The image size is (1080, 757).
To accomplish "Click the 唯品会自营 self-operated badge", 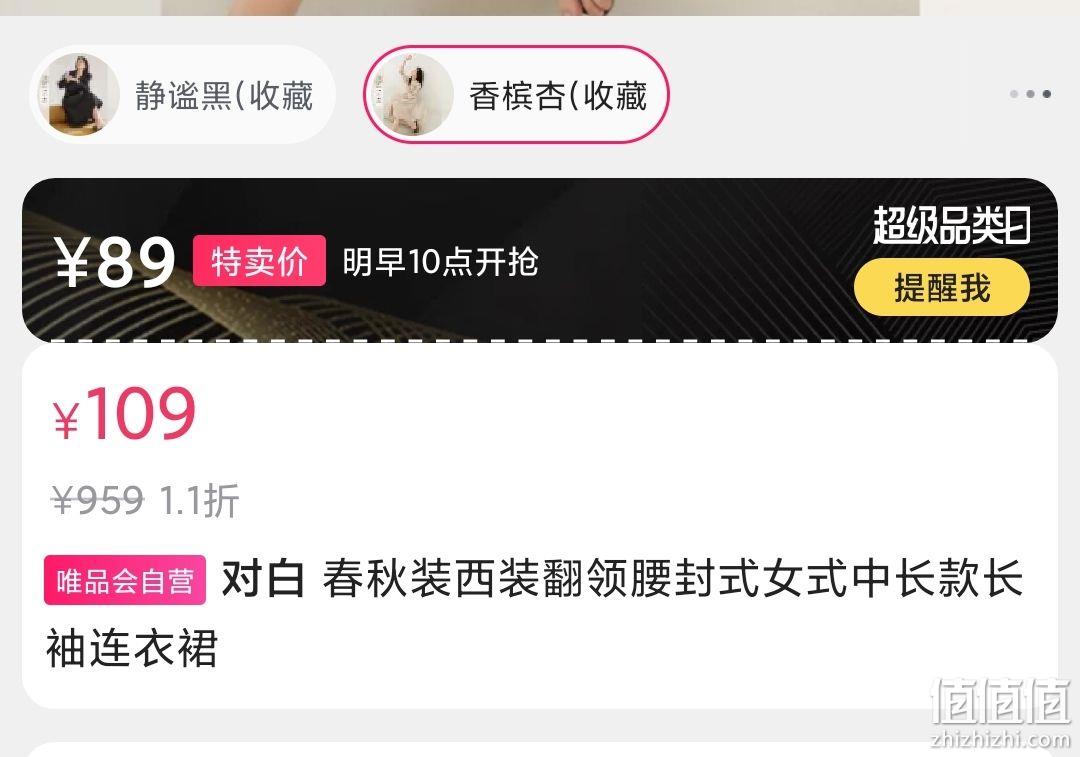I will [125, 580].
